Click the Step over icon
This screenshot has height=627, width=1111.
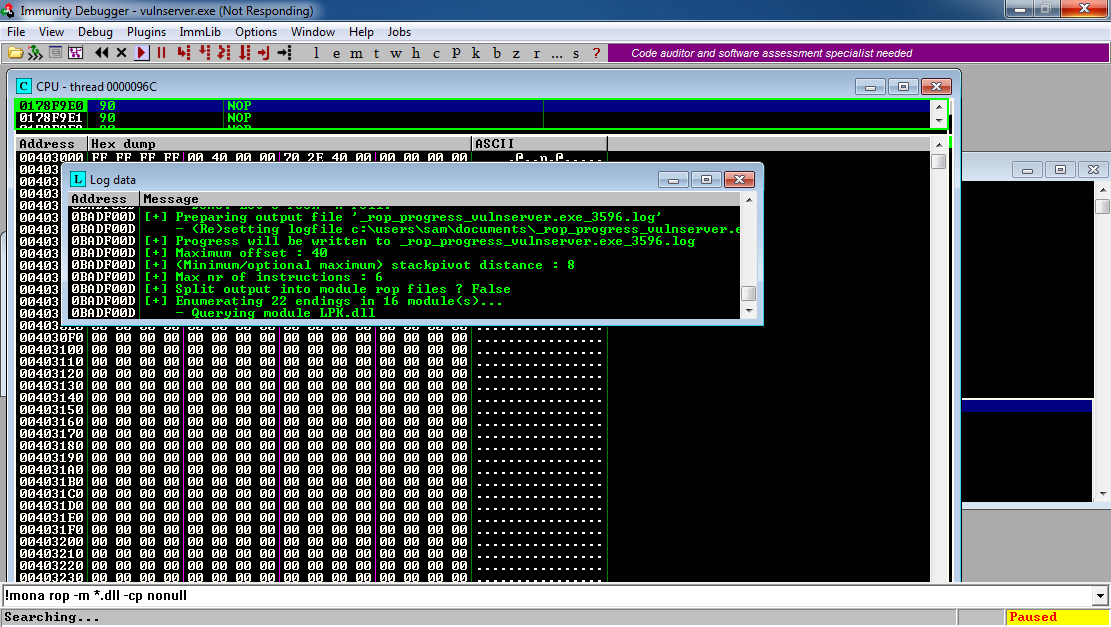(x=205, y=53)
